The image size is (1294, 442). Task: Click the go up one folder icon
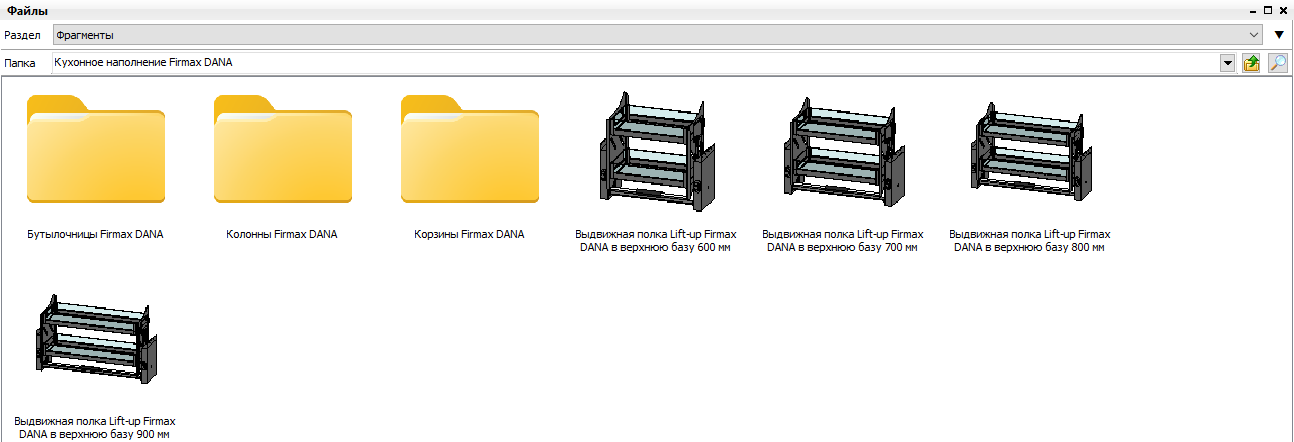click(x=1251, y=63)
